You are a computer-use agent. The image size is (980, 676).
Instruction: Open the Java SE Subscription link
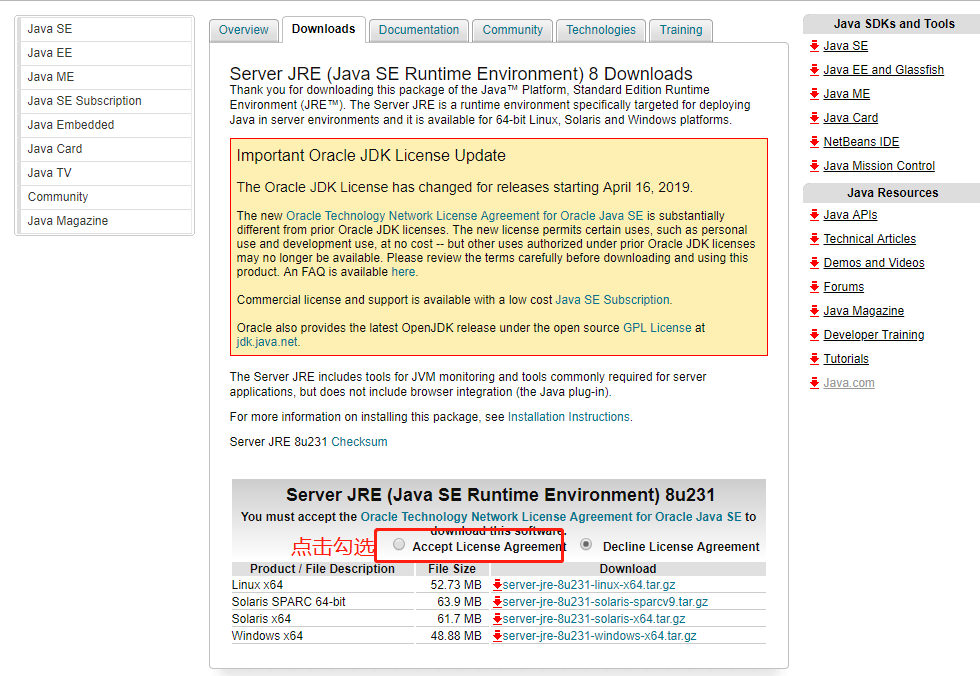point(612,299)
